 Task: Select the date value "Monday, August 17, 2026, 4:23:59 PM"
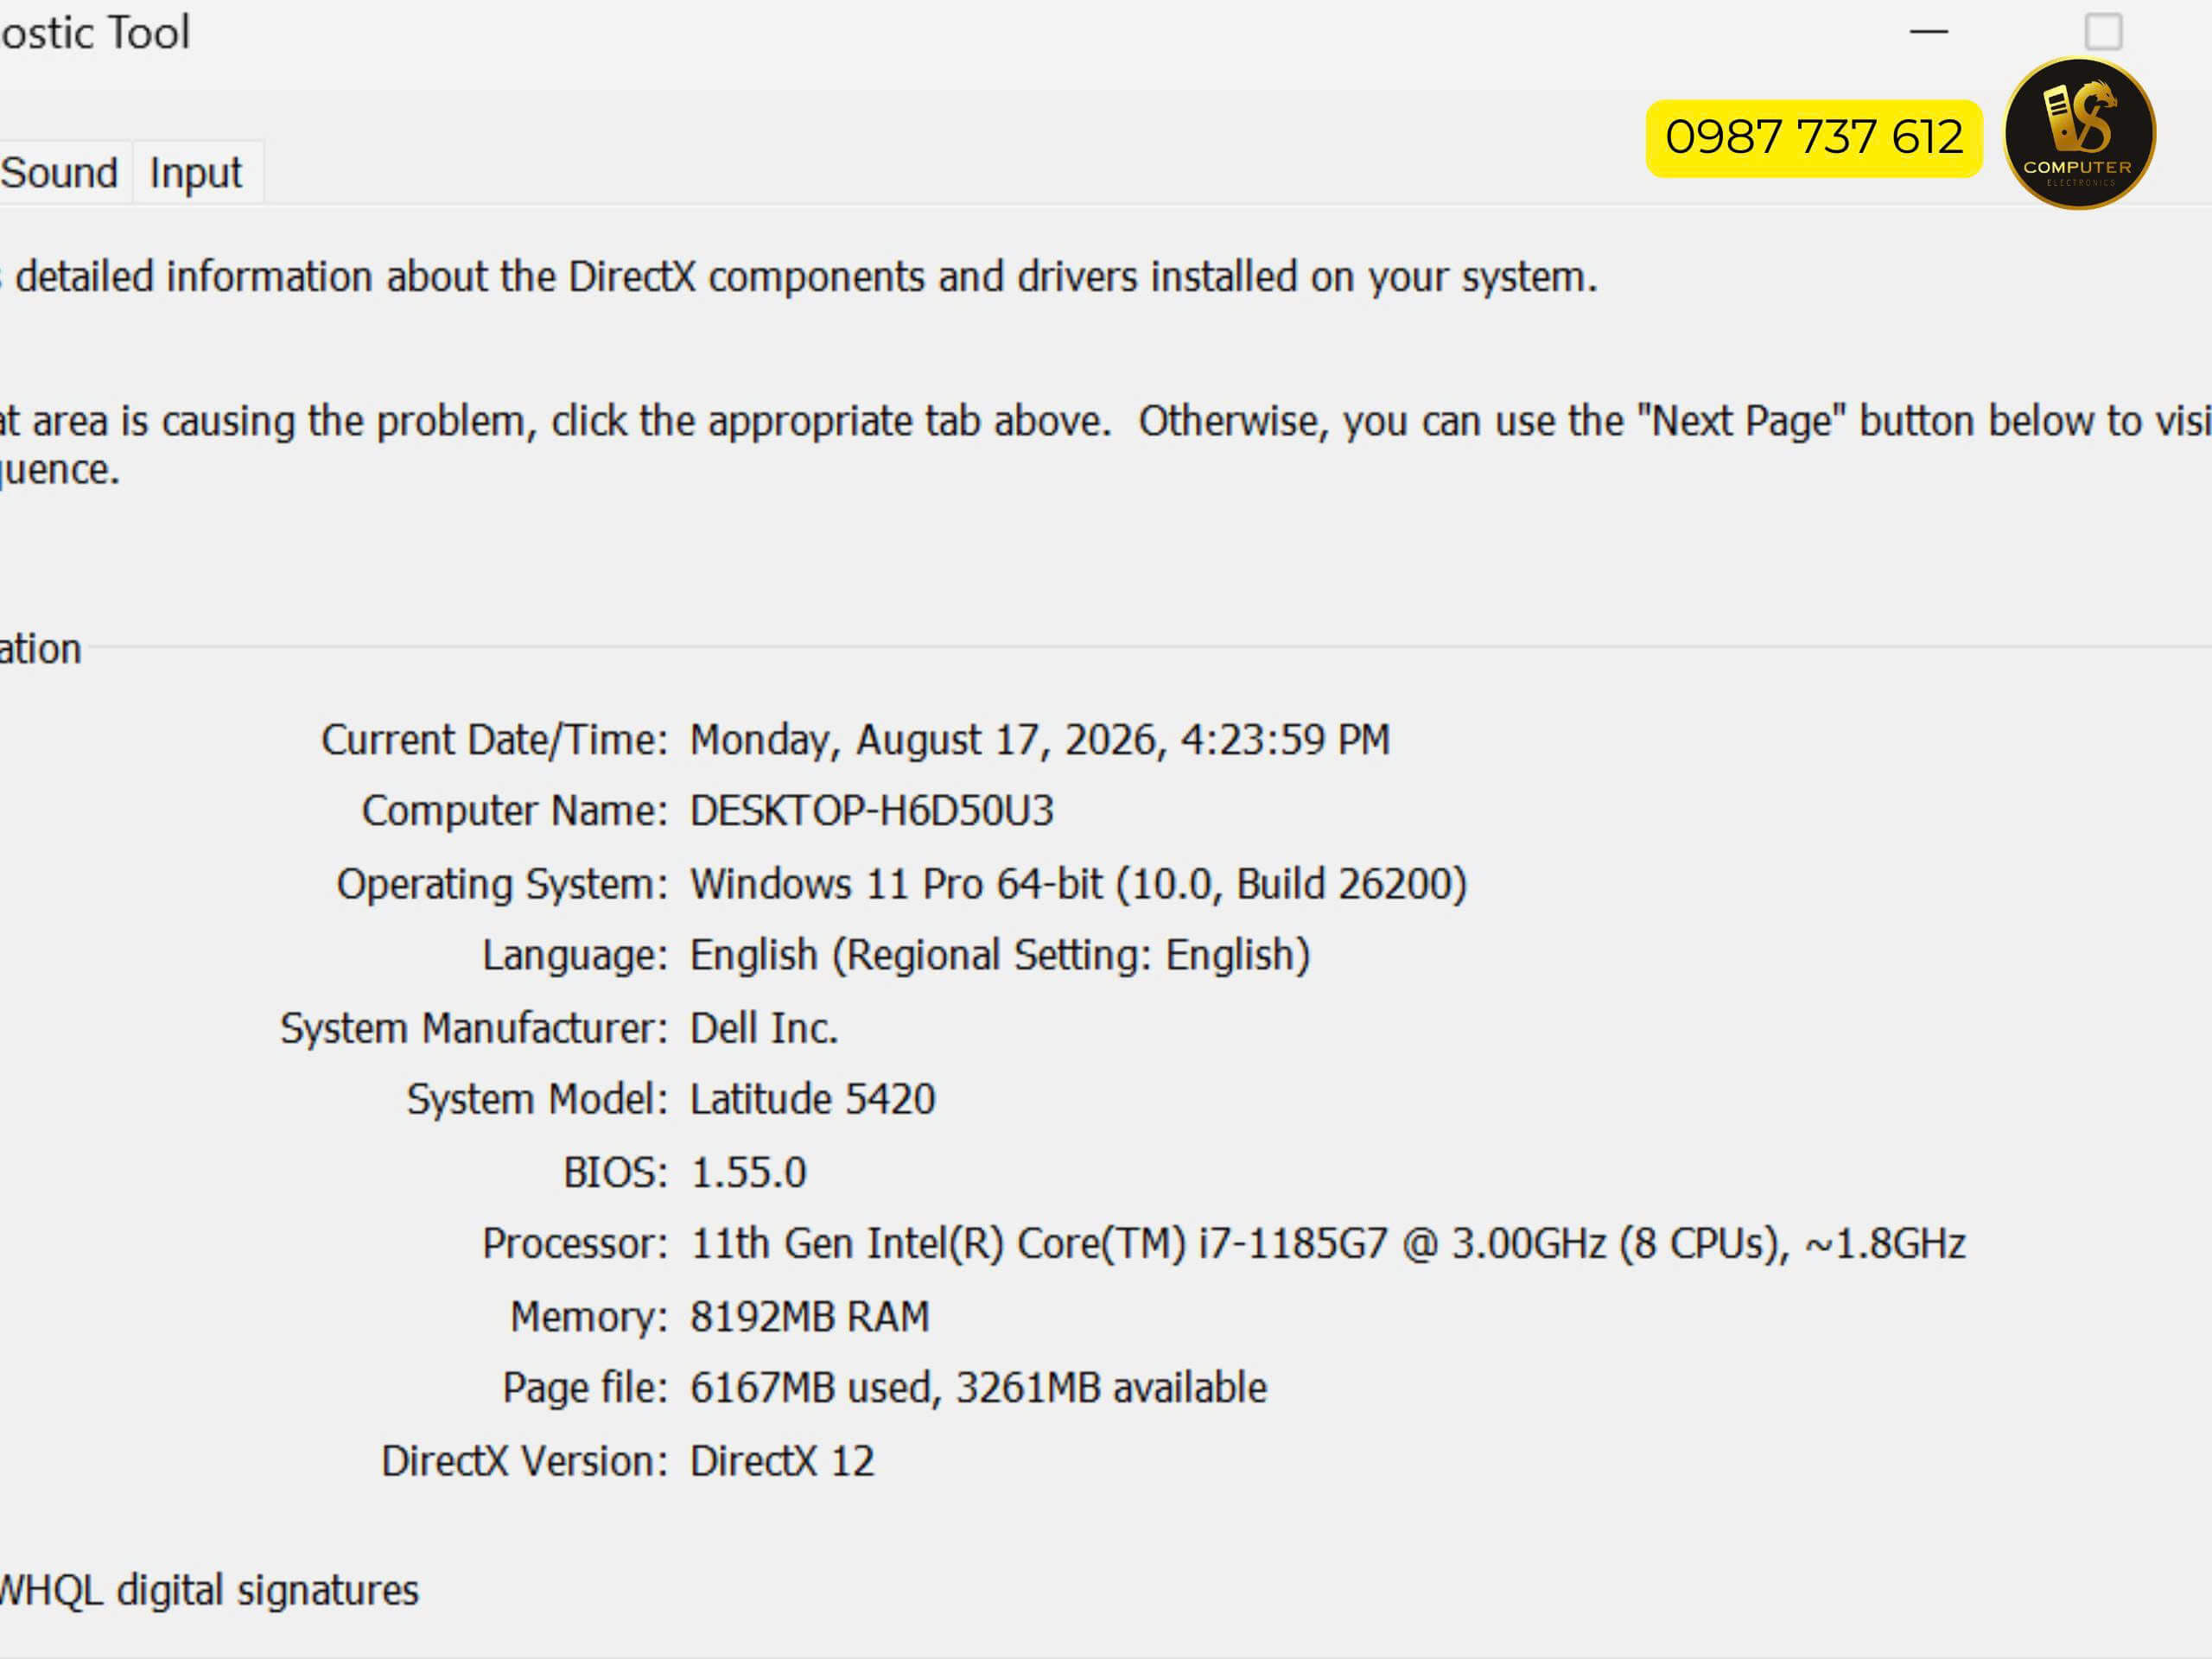point(1040,741)
